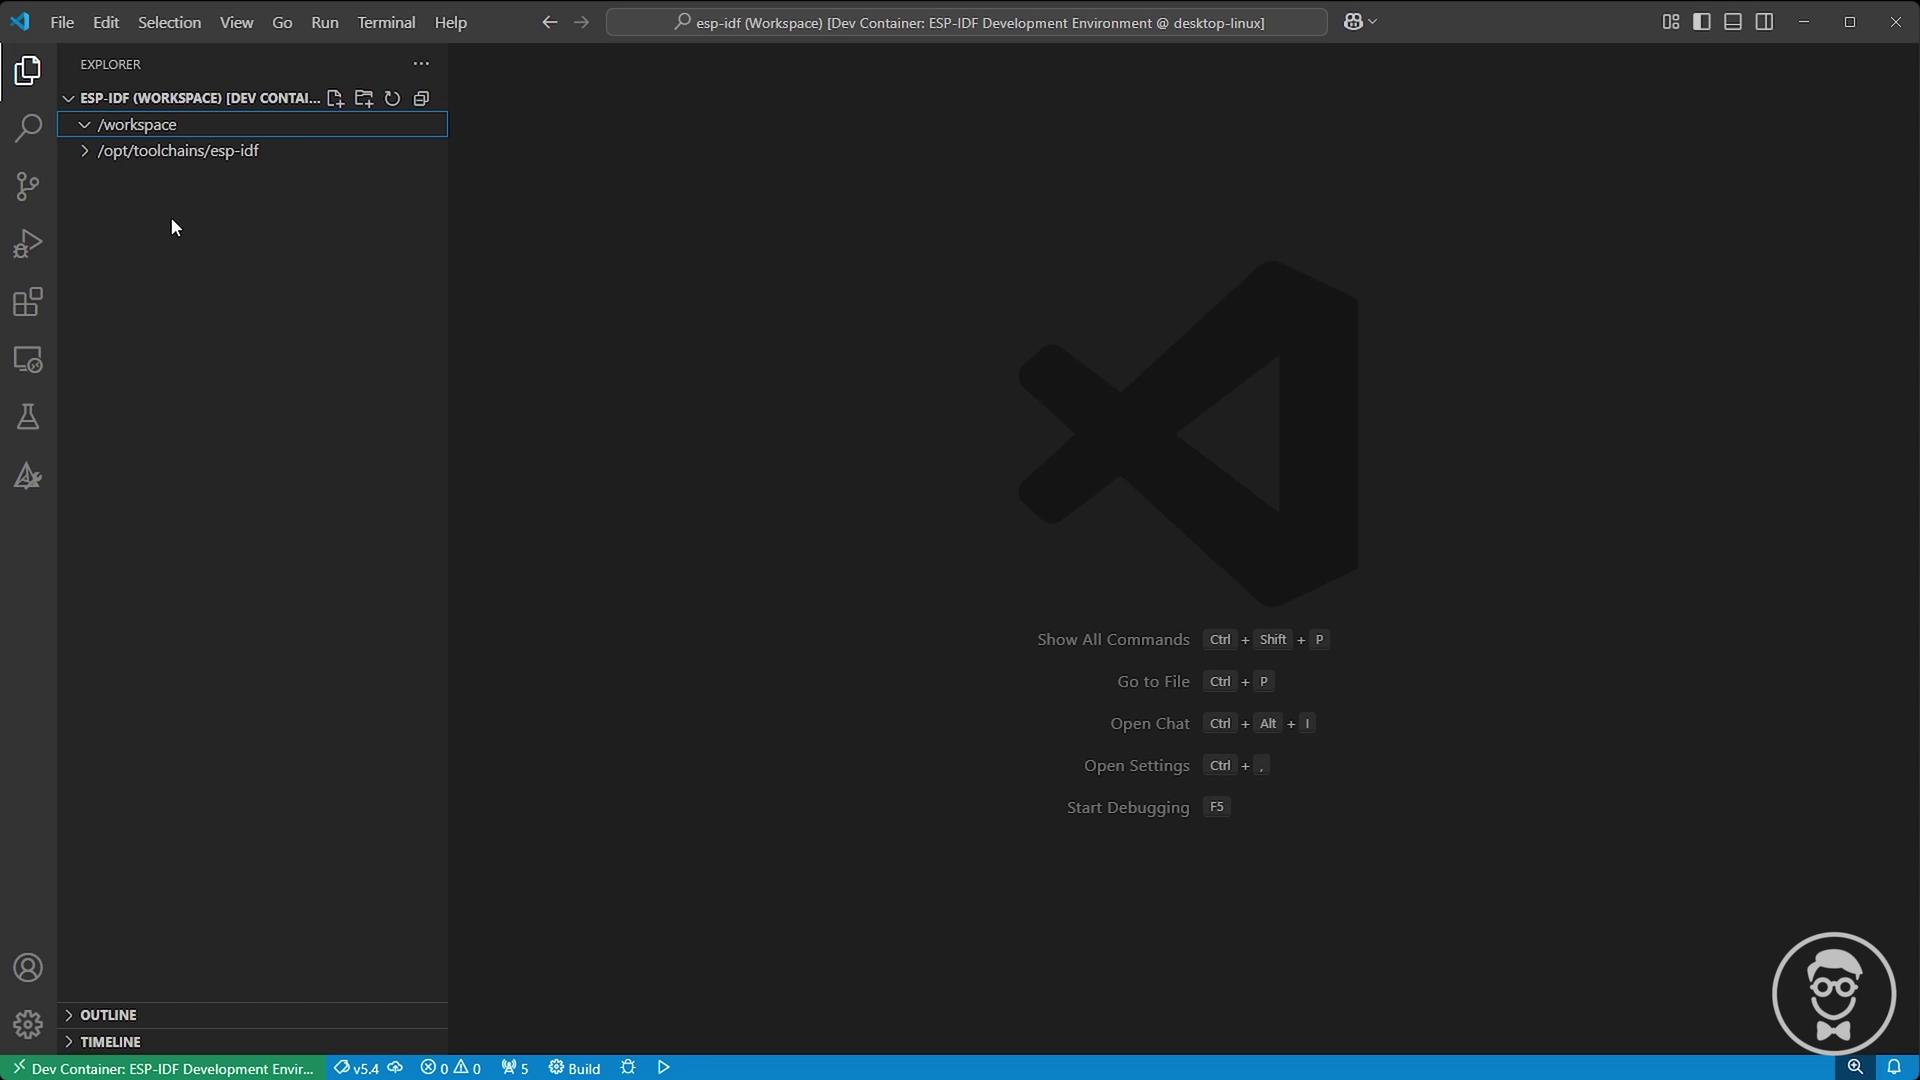Screen dimensions: 1920x1080
Task: Expand the TIMELINE section
Action: point(68,1042)
